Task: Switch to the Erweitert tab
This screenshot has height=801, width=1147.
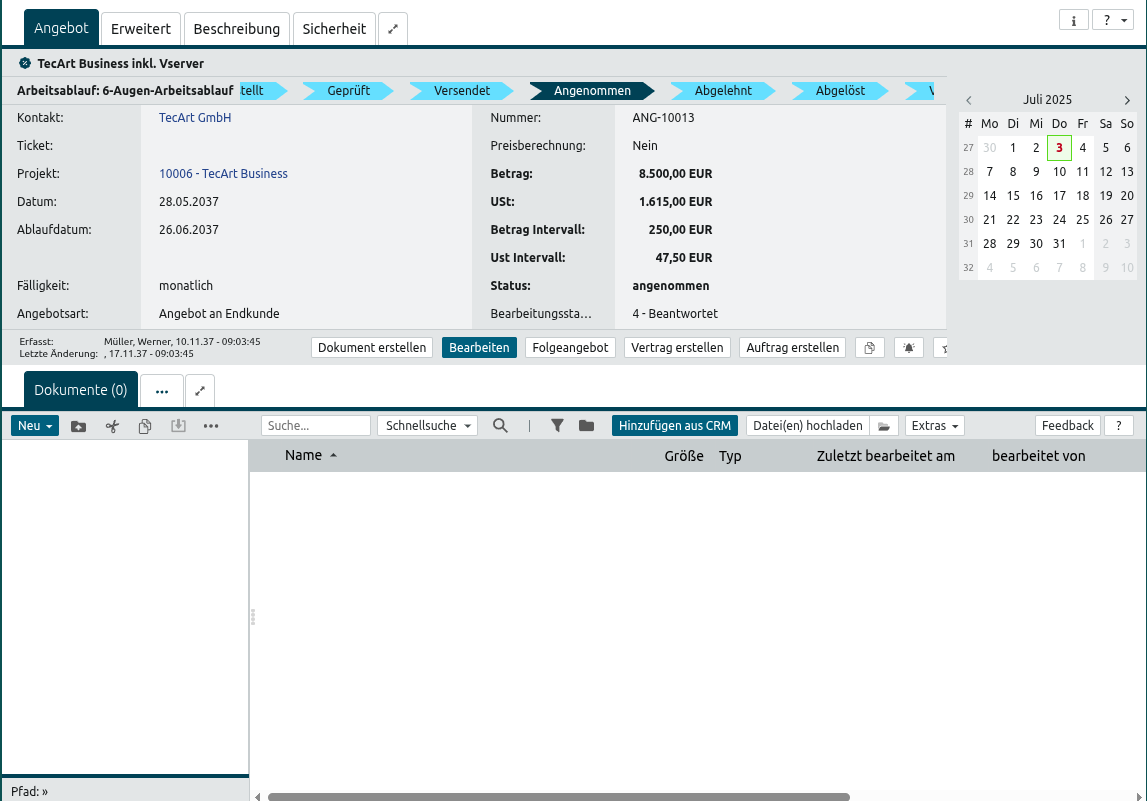Action: pos(141,29)
